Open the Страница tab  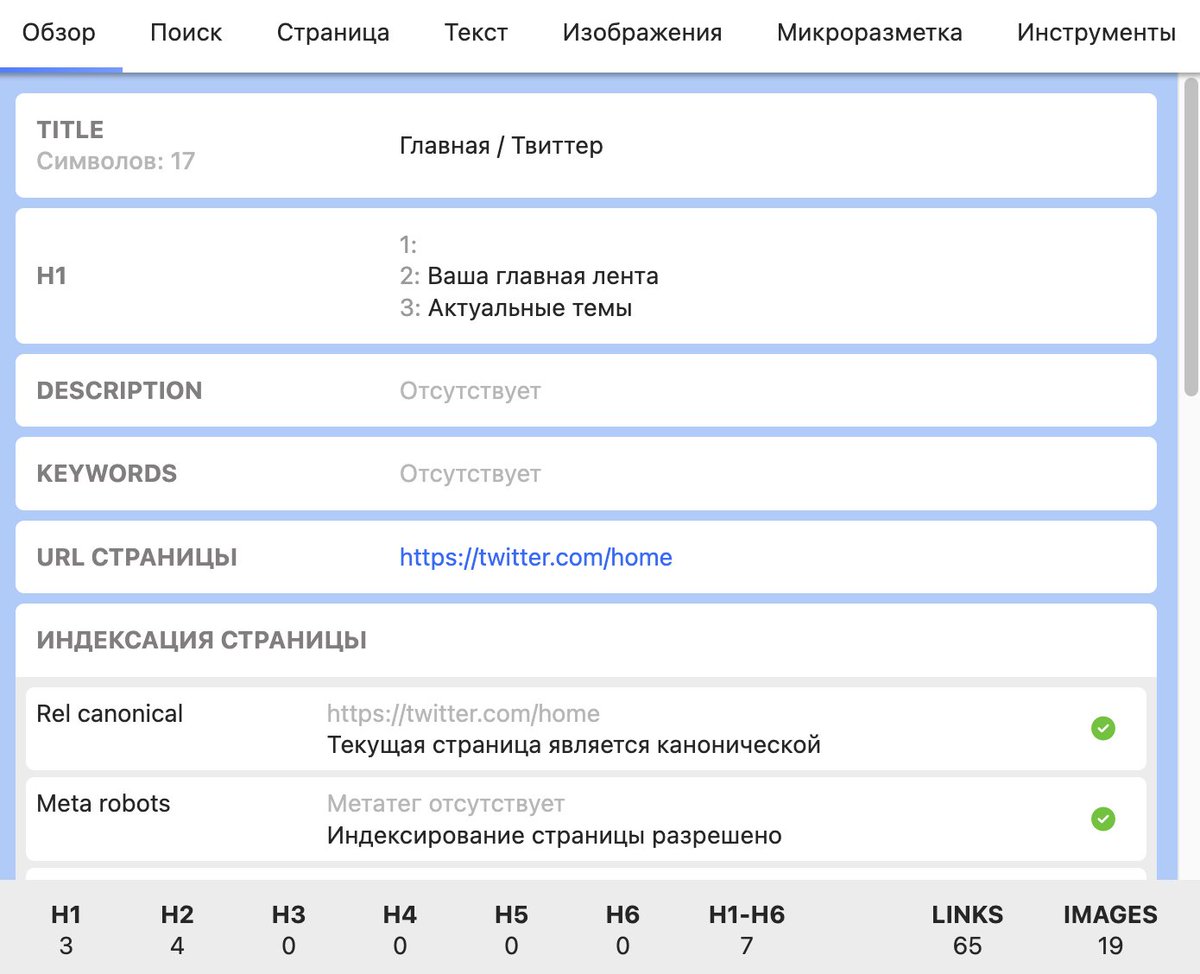point(333,33)
